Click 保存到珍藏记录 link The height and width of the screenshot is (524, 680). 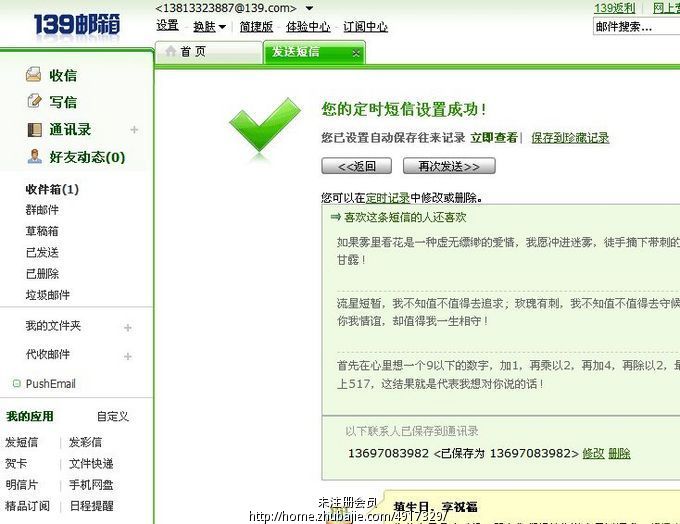click(570, 138)
